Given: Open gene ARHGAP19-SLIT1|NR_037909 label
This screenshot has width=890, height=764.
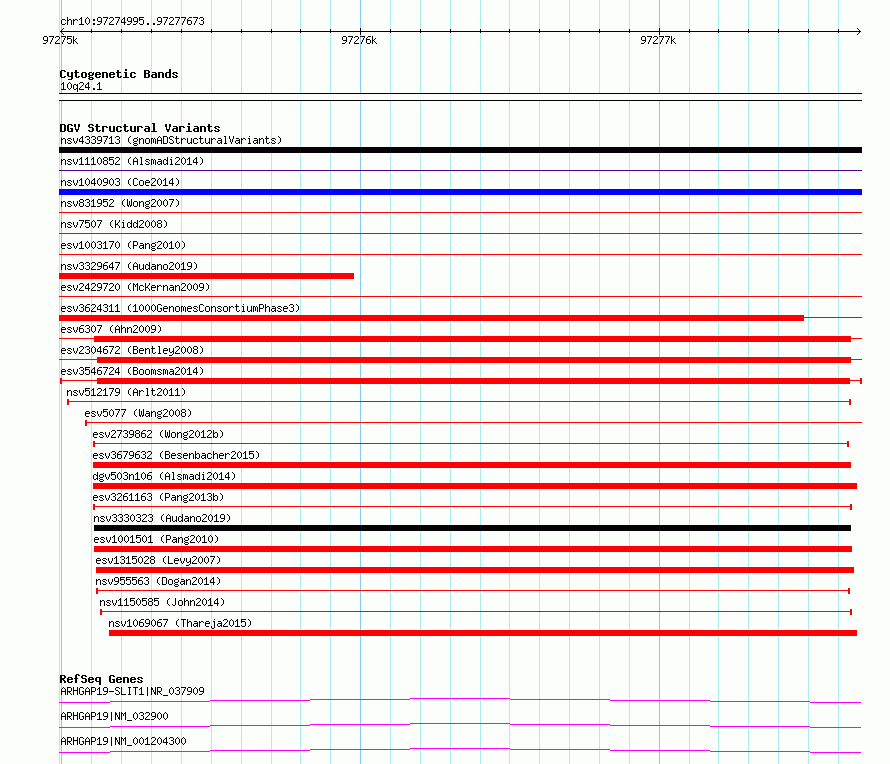Looking at the screenshot, I should coord(132,691).
